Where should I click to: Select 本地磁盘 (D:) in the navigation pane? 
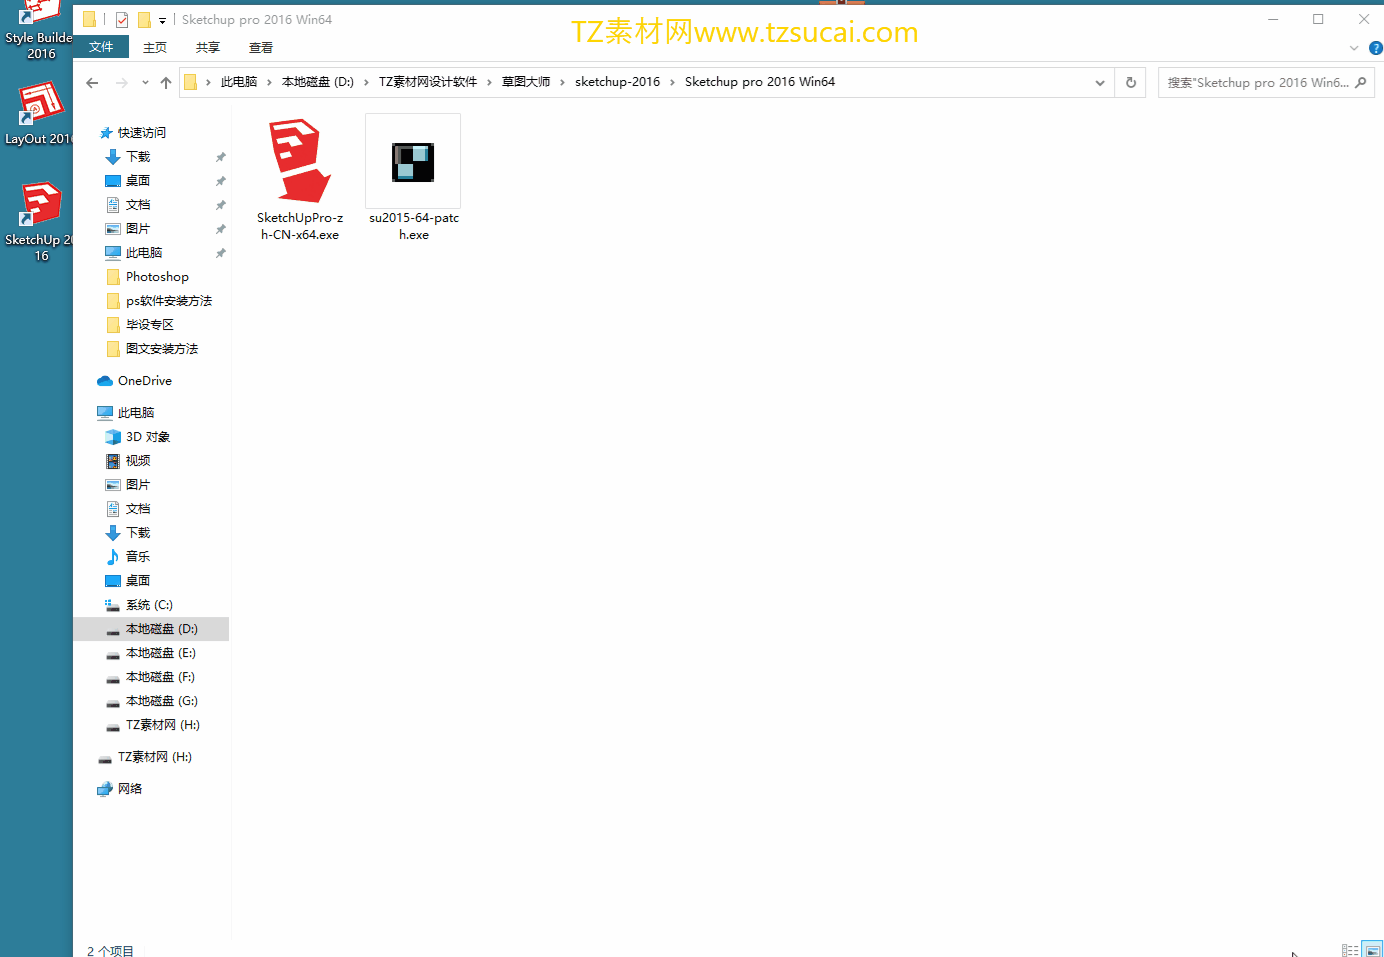click(152, 629)
